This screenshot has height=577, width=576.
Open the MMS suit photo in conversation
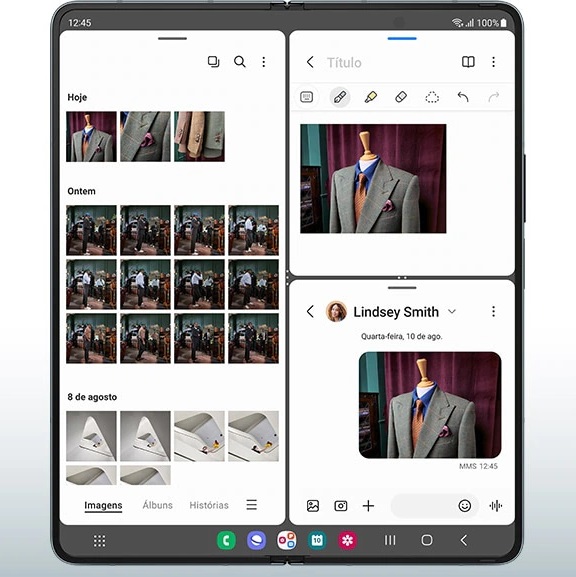tap(430, 405)
